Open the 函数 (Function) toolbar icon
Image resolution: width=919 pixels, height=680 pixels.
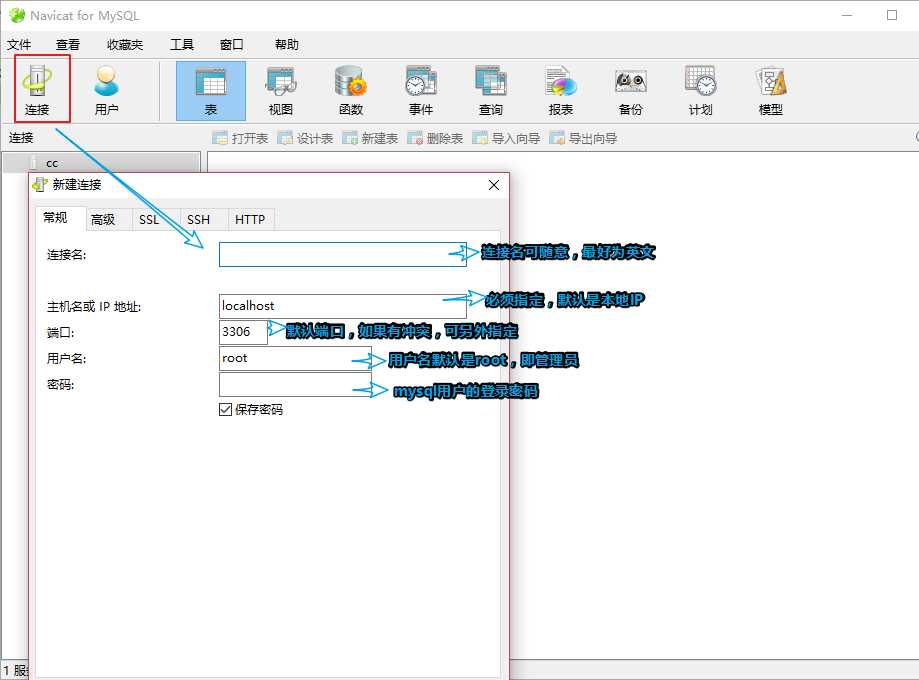(x=350, y=91)
